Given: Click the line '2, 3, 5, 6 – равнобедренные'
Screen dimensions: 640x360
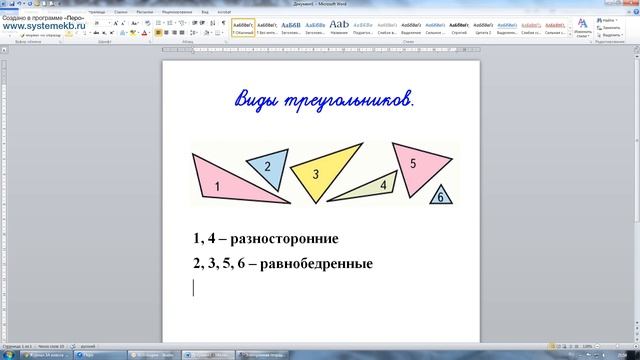Looking at the screenshot, I should coord(283,263).
